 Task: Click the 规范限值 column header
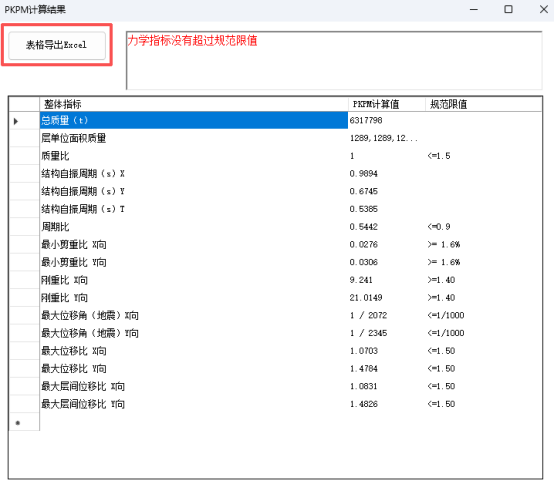click(x=484, y=104)
